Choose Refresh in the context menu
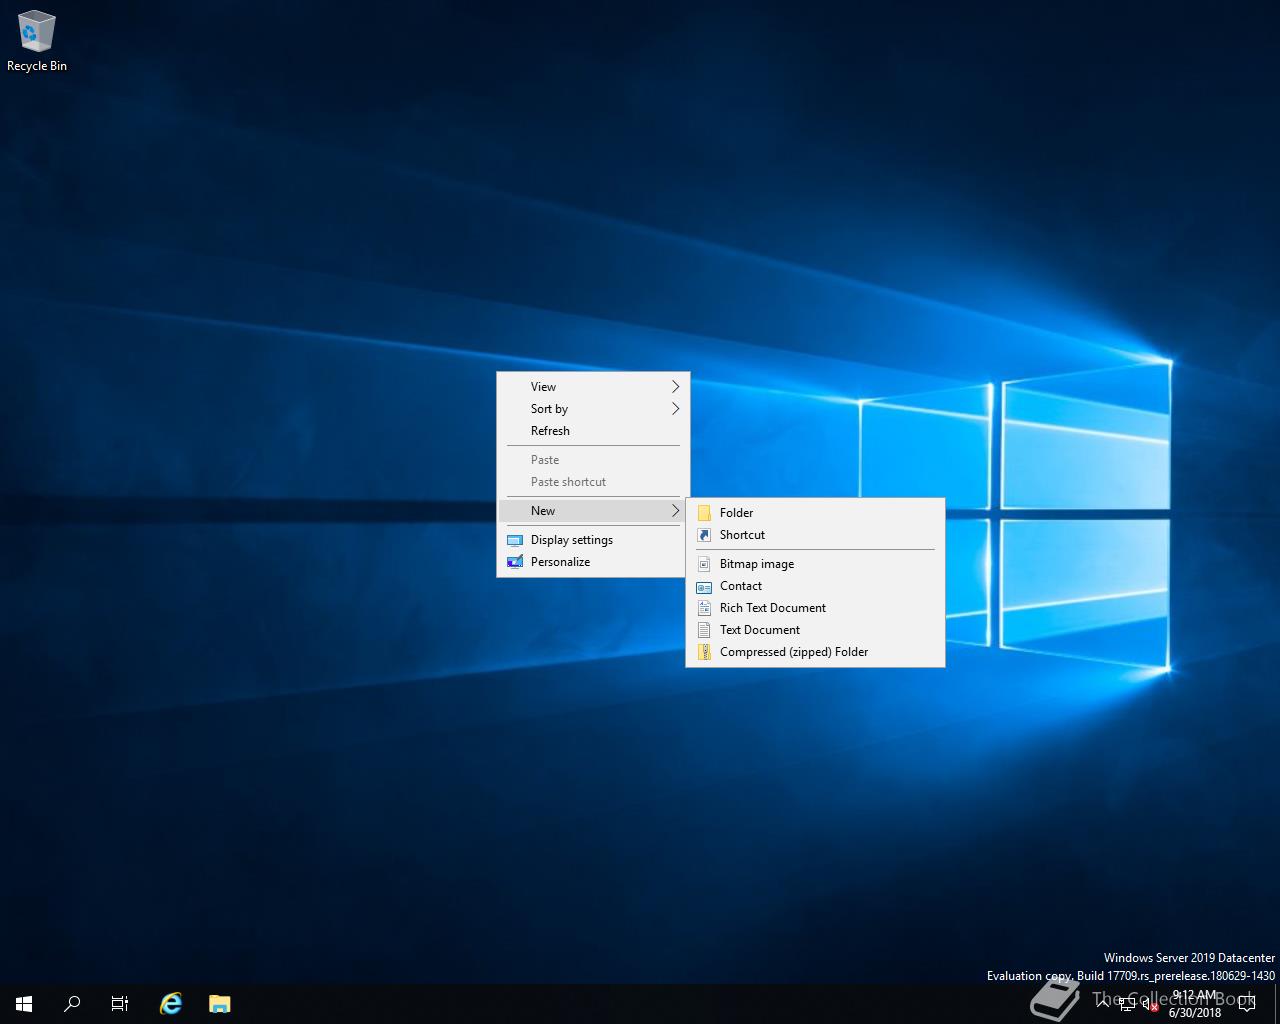The width and height of the screenshot is (1280, 1024). pos(593,431)
